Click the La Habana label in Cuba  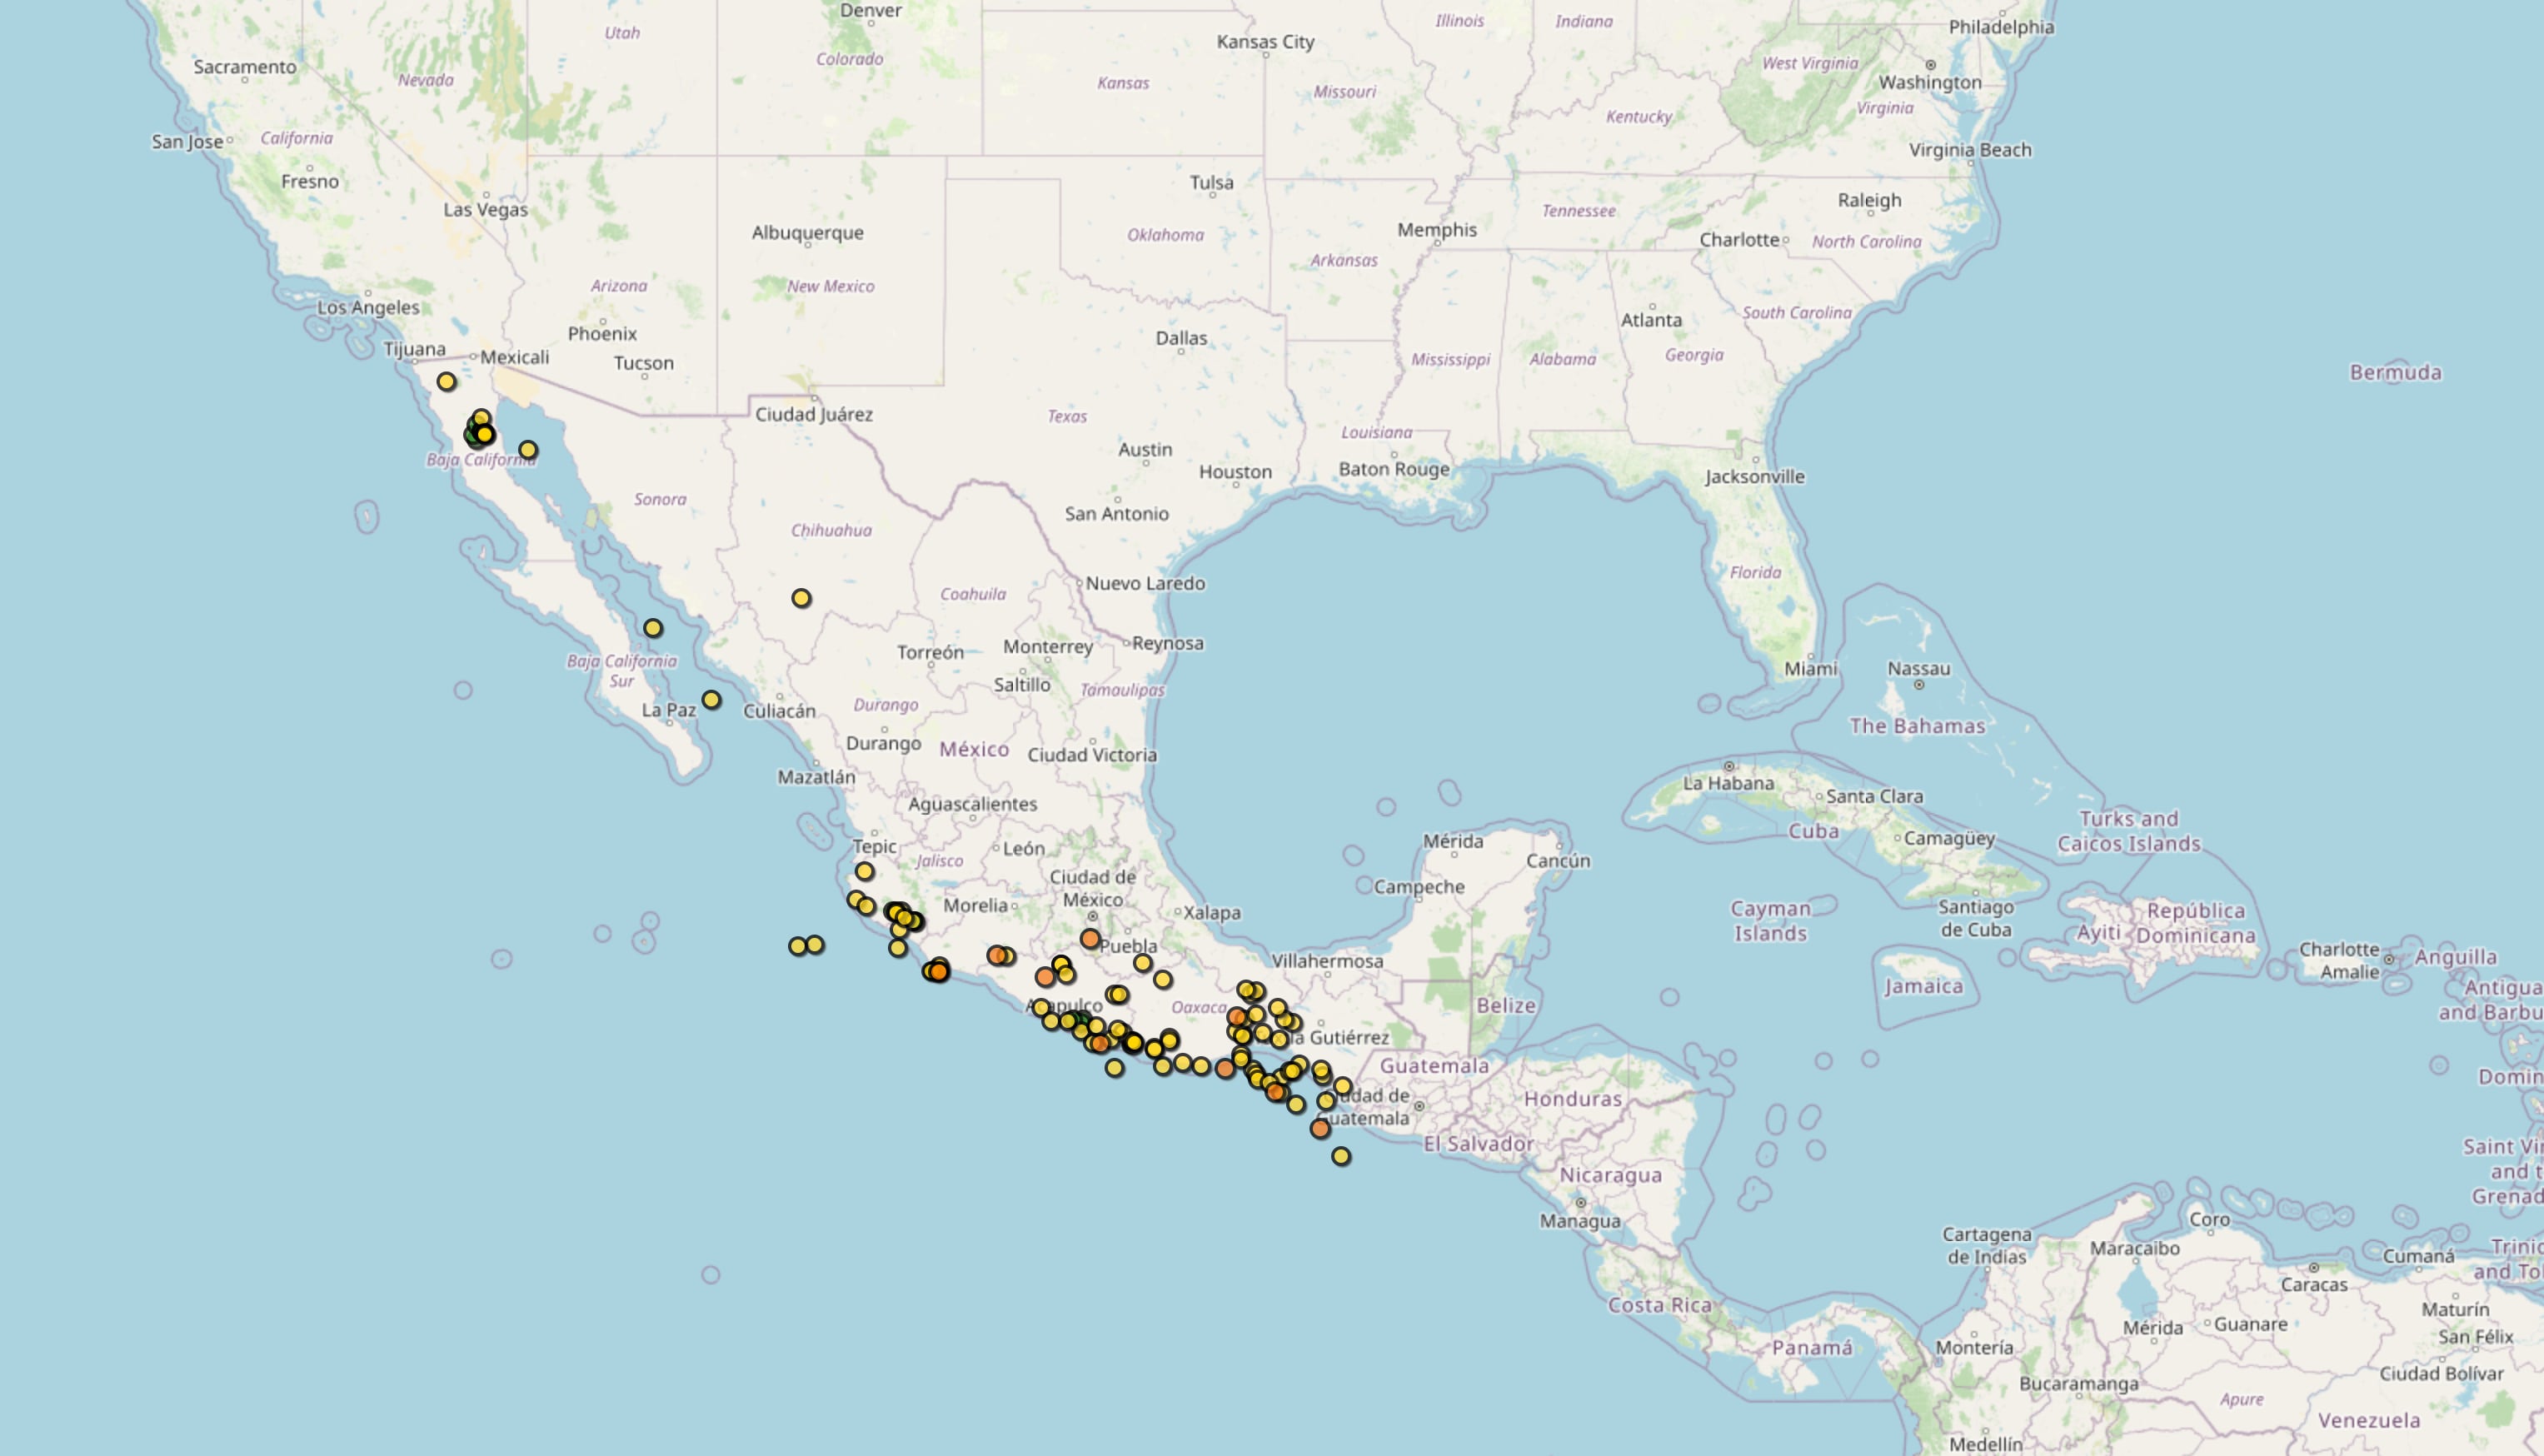(1728, 783)
